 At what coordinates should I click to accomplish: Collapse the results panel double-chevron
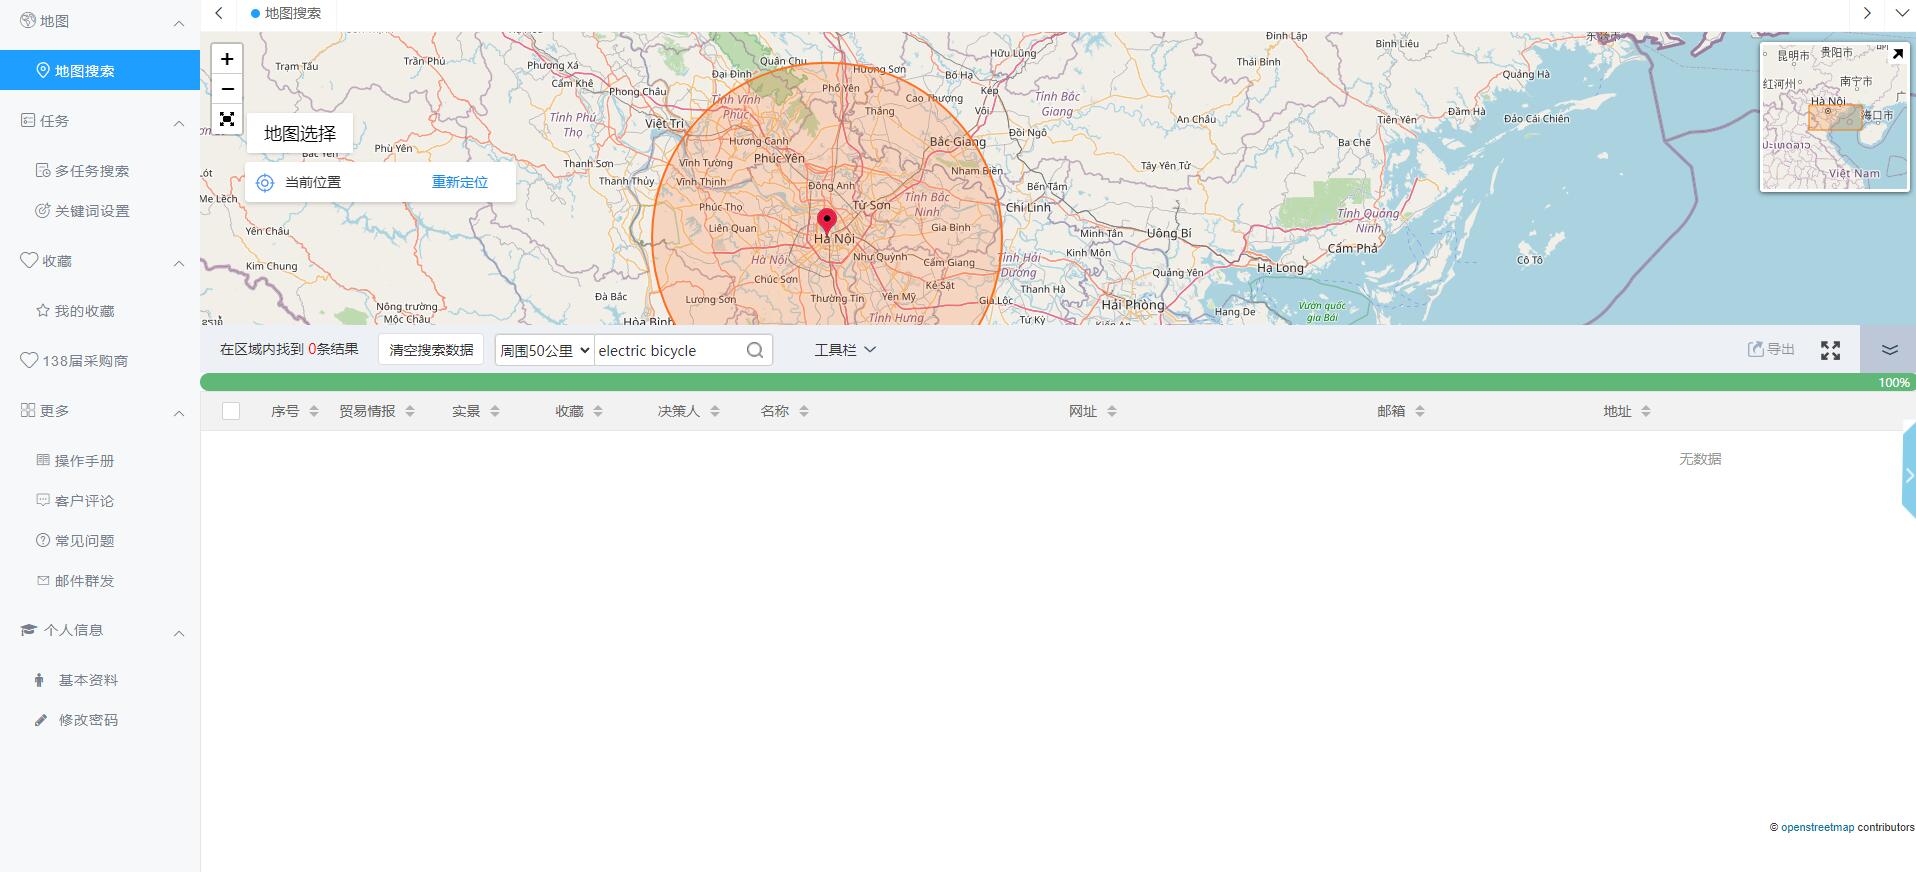pyautogui.click(x=1889, y=350)
